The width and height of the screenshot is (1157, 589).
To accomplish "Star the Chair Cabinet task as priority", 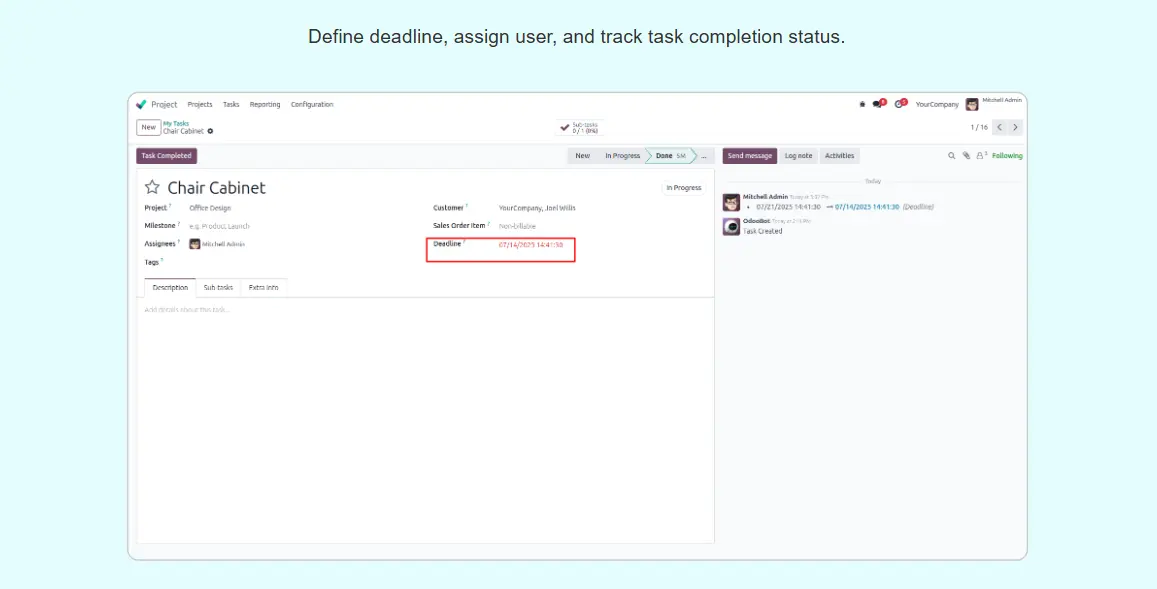I will pyautogui.click(x=152, y=187).
